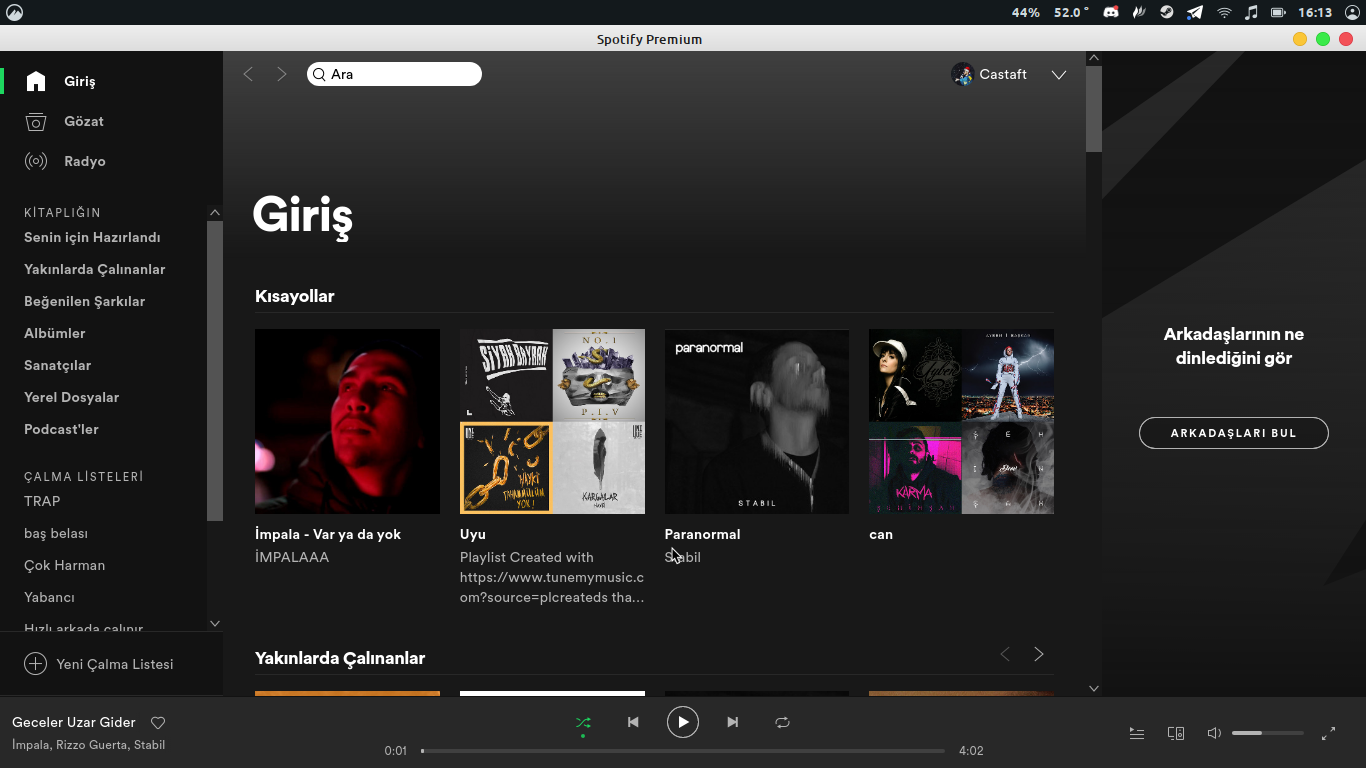
Task: Start playback with the play button
Action: tap(683, 722)
